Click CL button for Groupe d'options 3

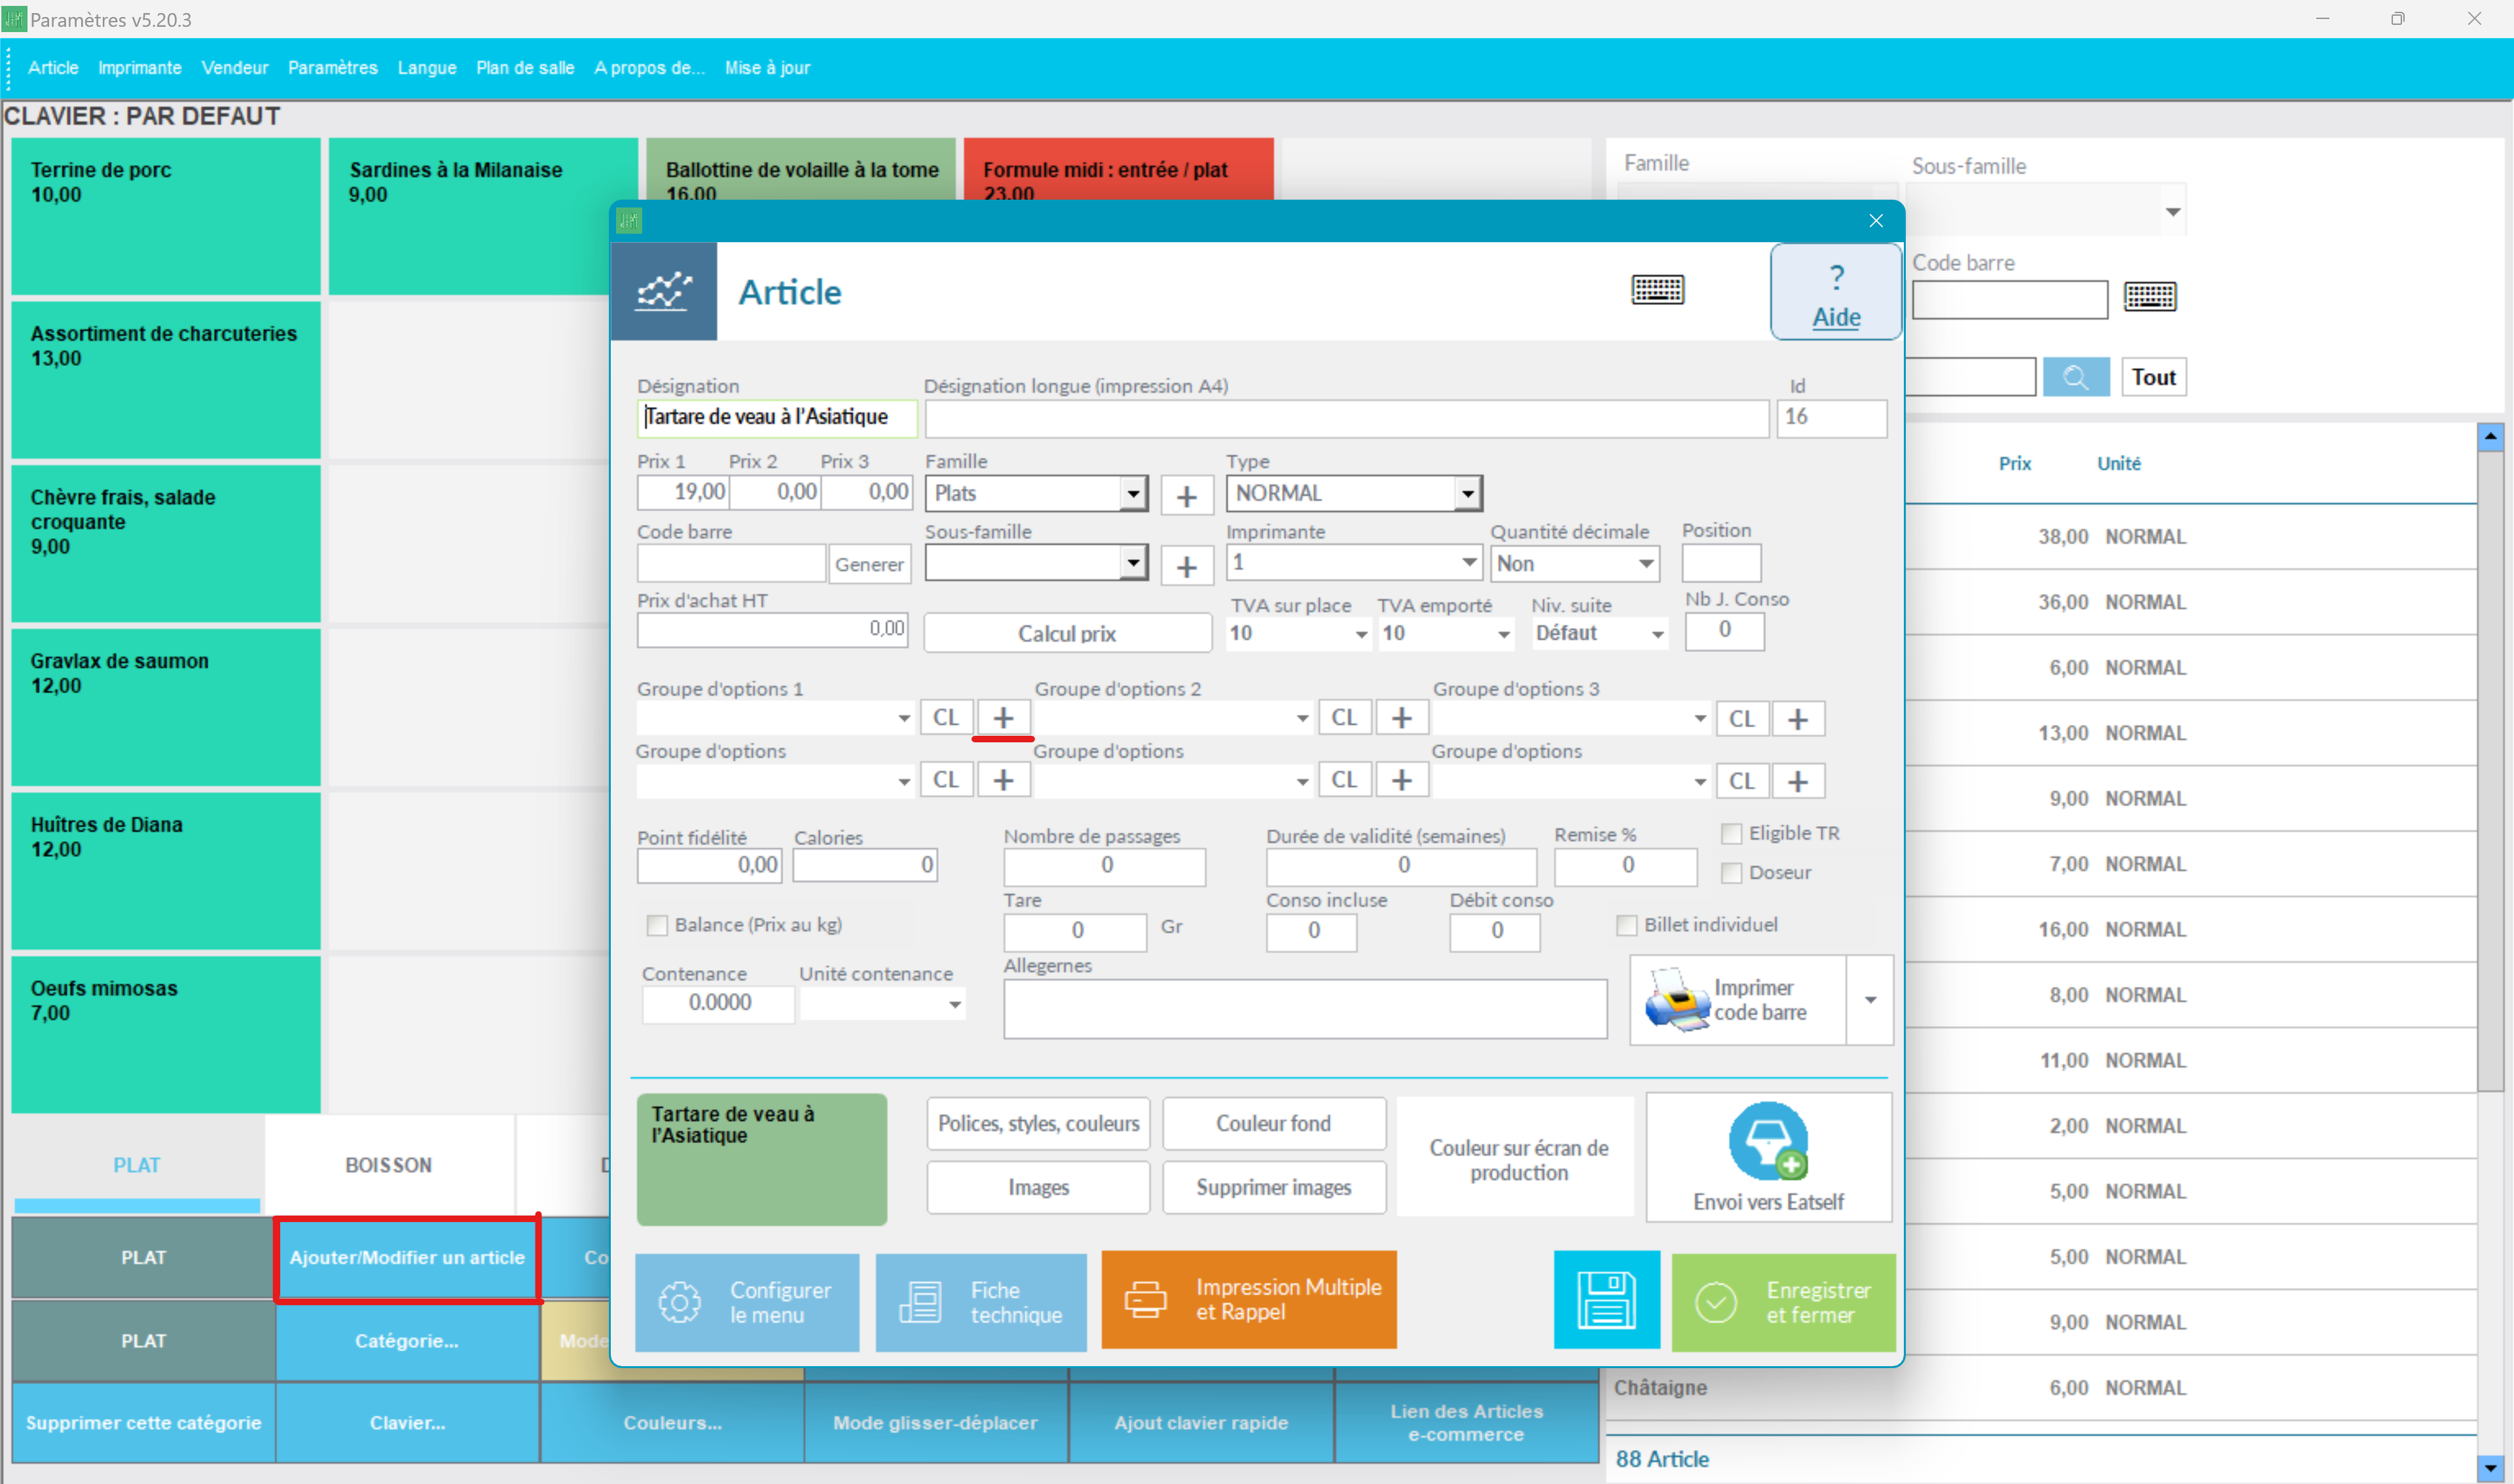point(1742,718)
